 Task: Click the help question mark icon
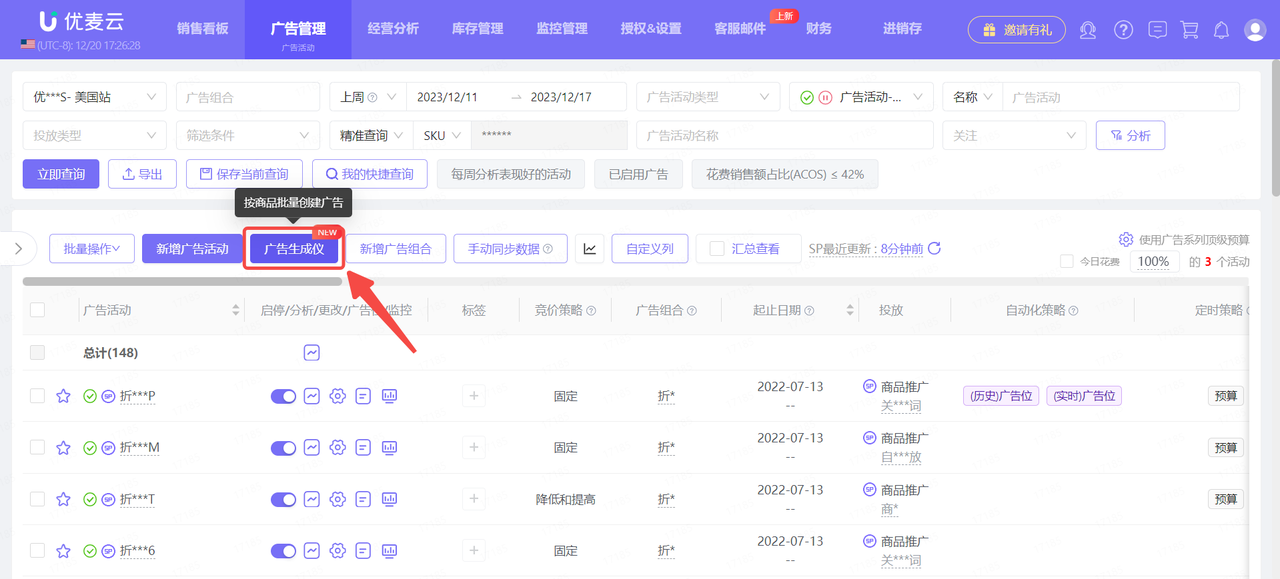[x=1122, y=30]
